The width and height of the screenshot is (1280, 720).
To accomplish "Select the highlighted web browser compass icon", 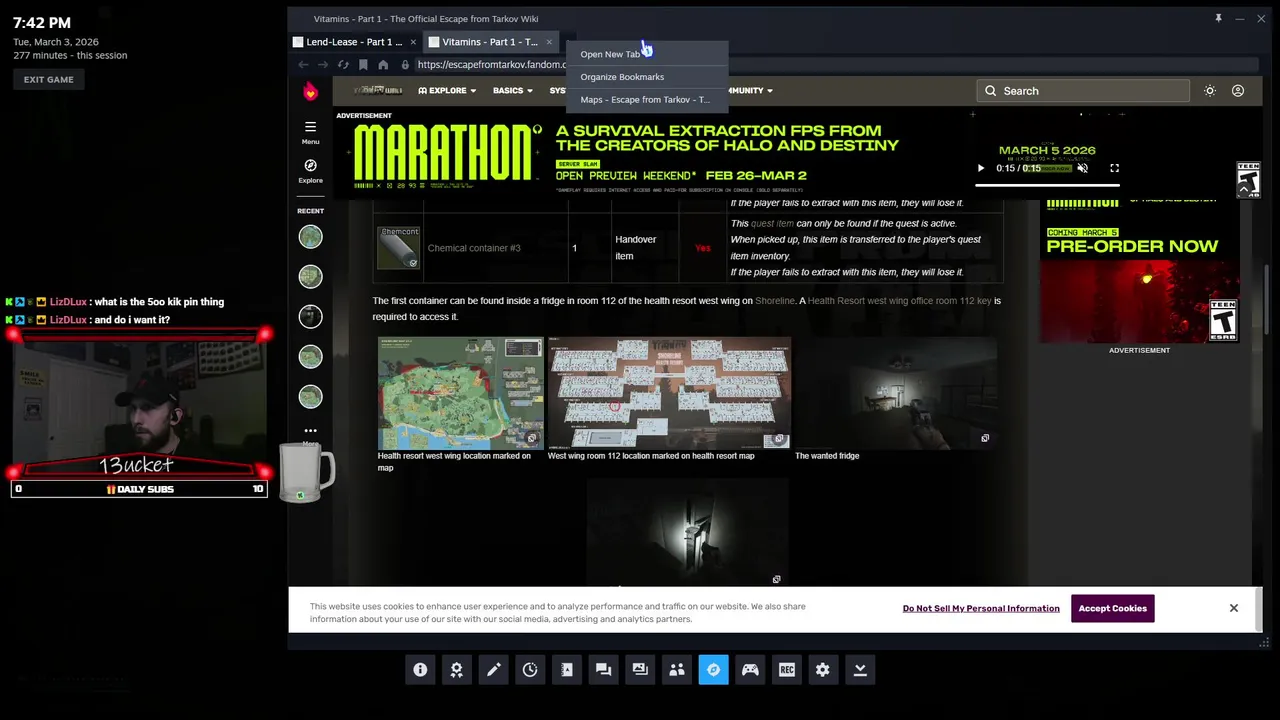I will tap(713, 670).
